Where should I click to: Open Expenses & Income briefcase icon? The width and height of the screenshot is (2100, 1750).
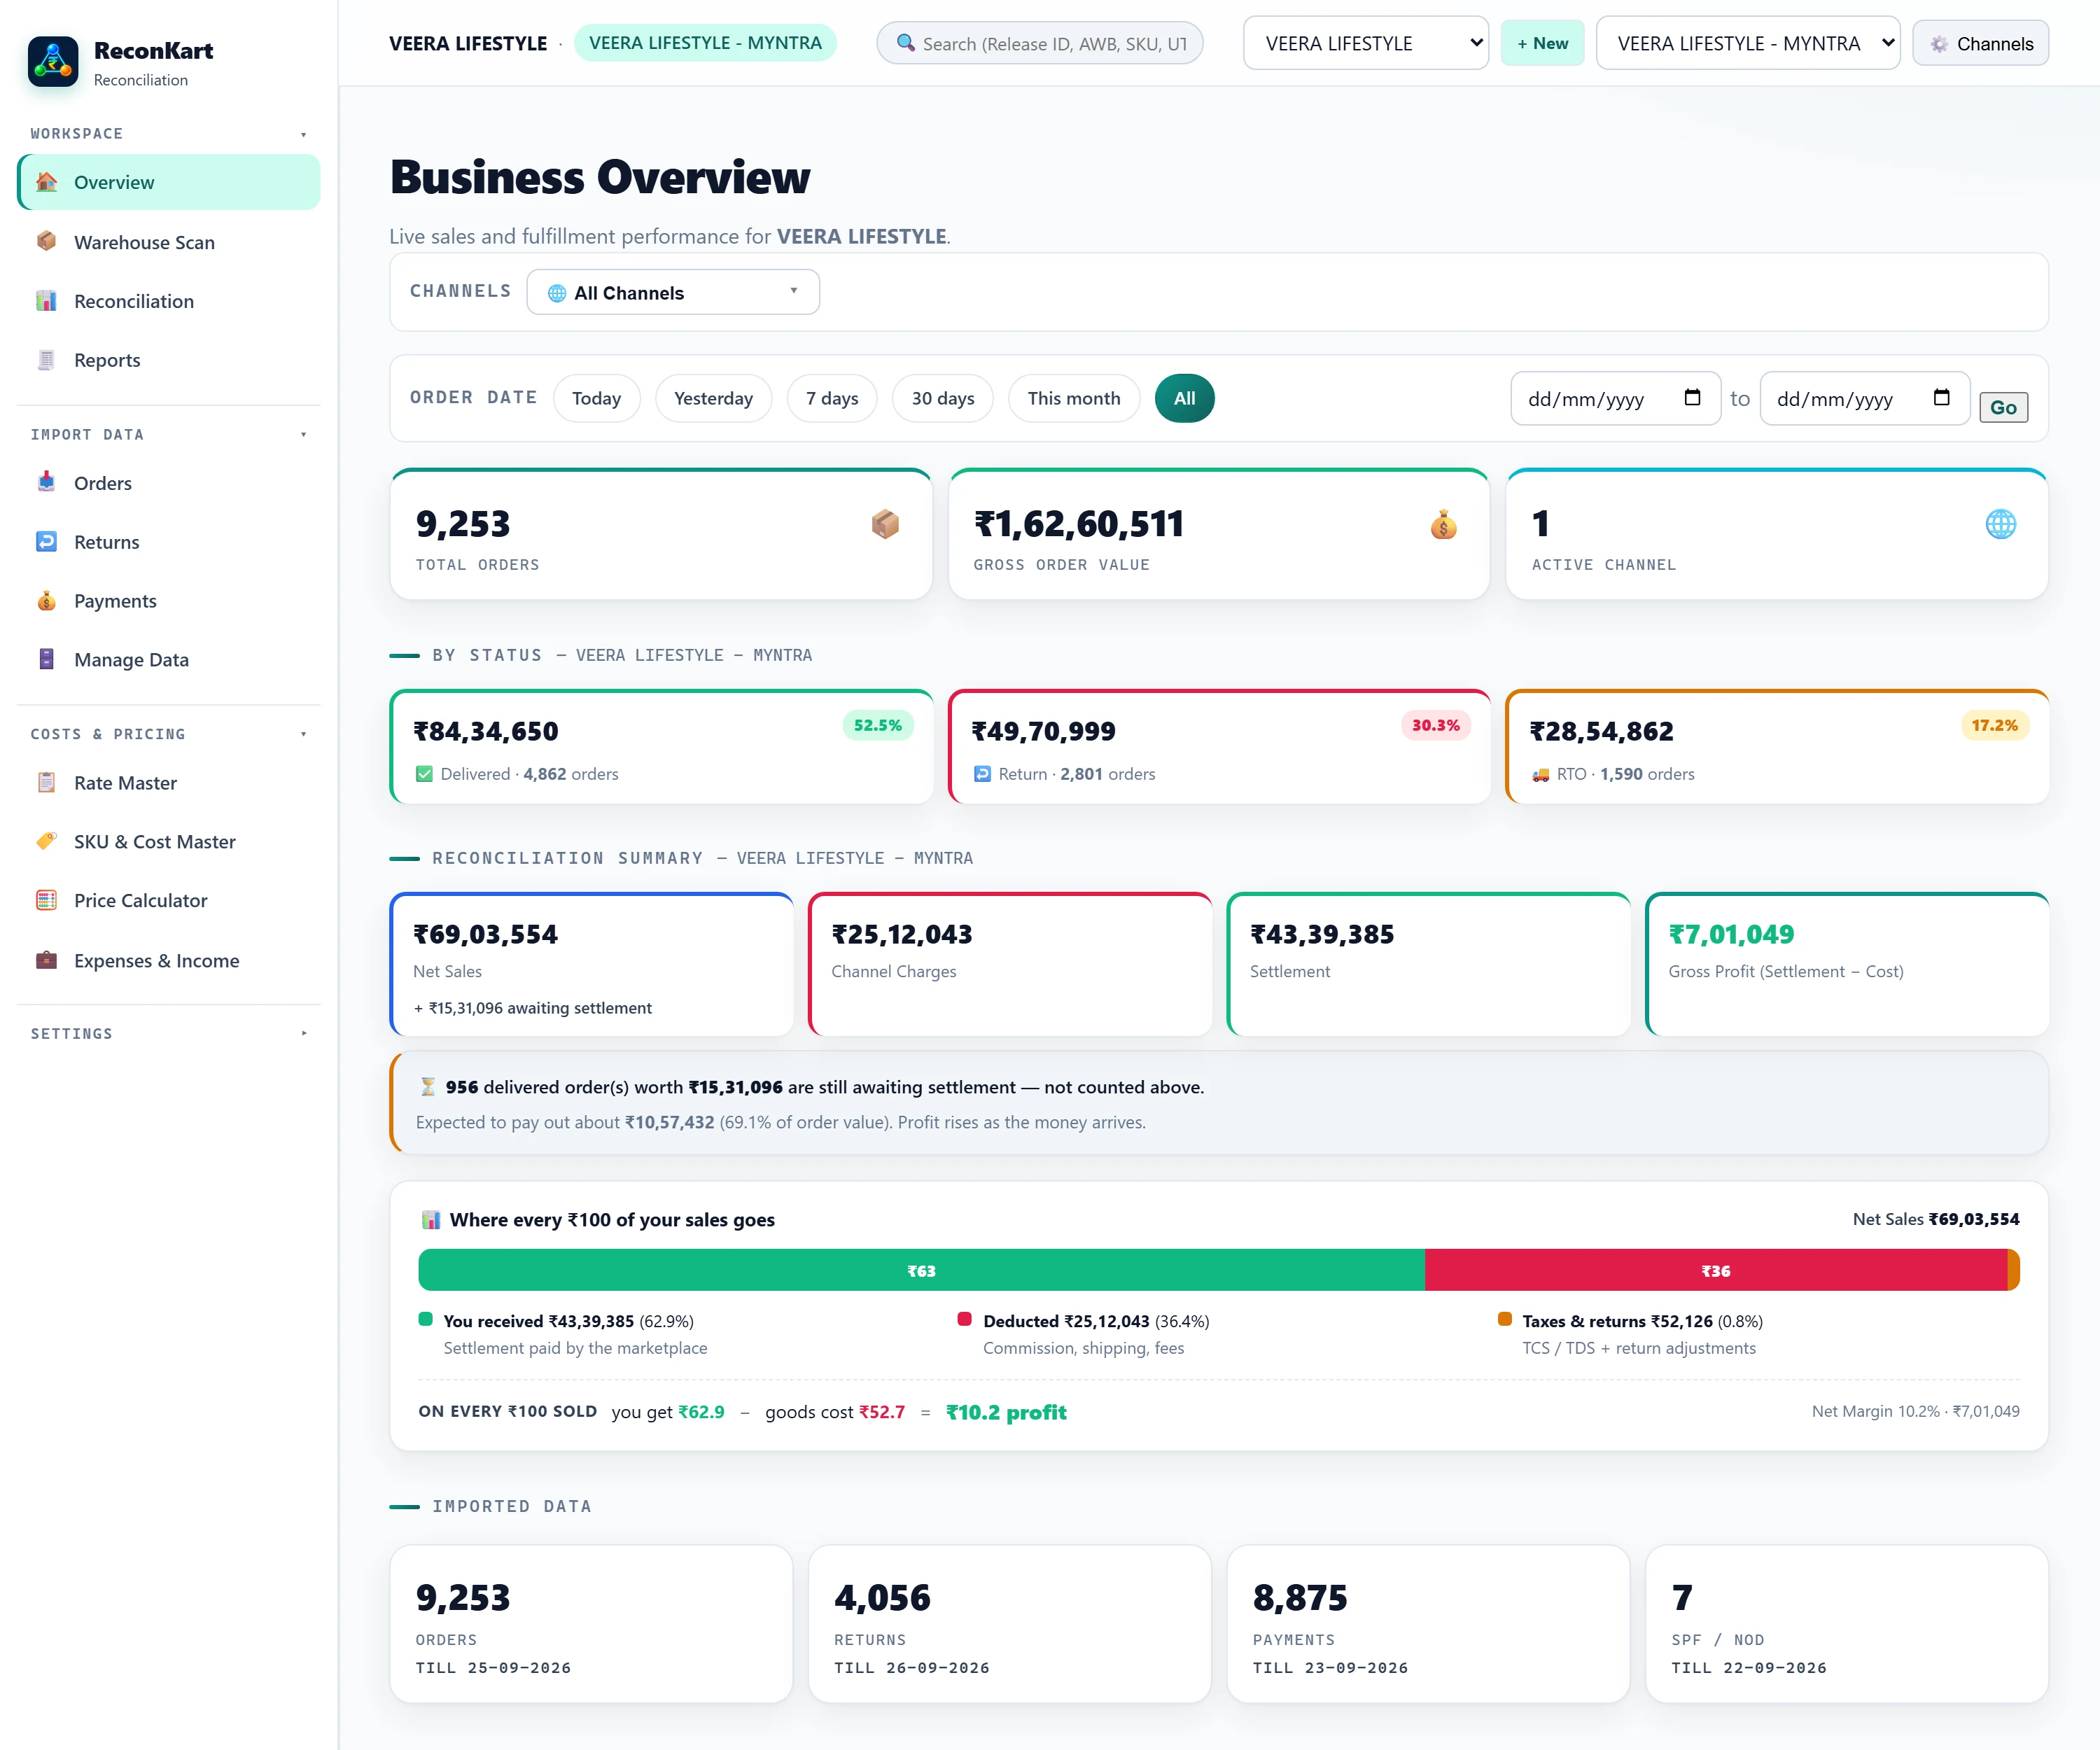pyautogui.click(x=46, y=960)
